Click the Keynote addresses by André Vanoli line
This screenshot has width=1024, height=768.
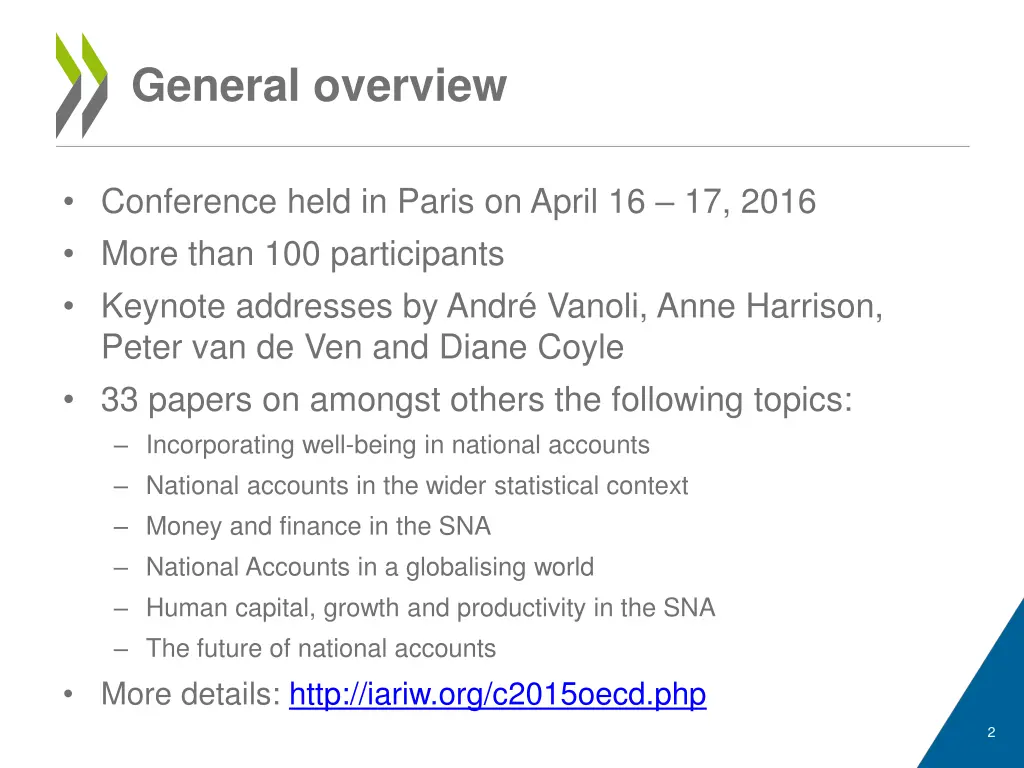point(492,306)
